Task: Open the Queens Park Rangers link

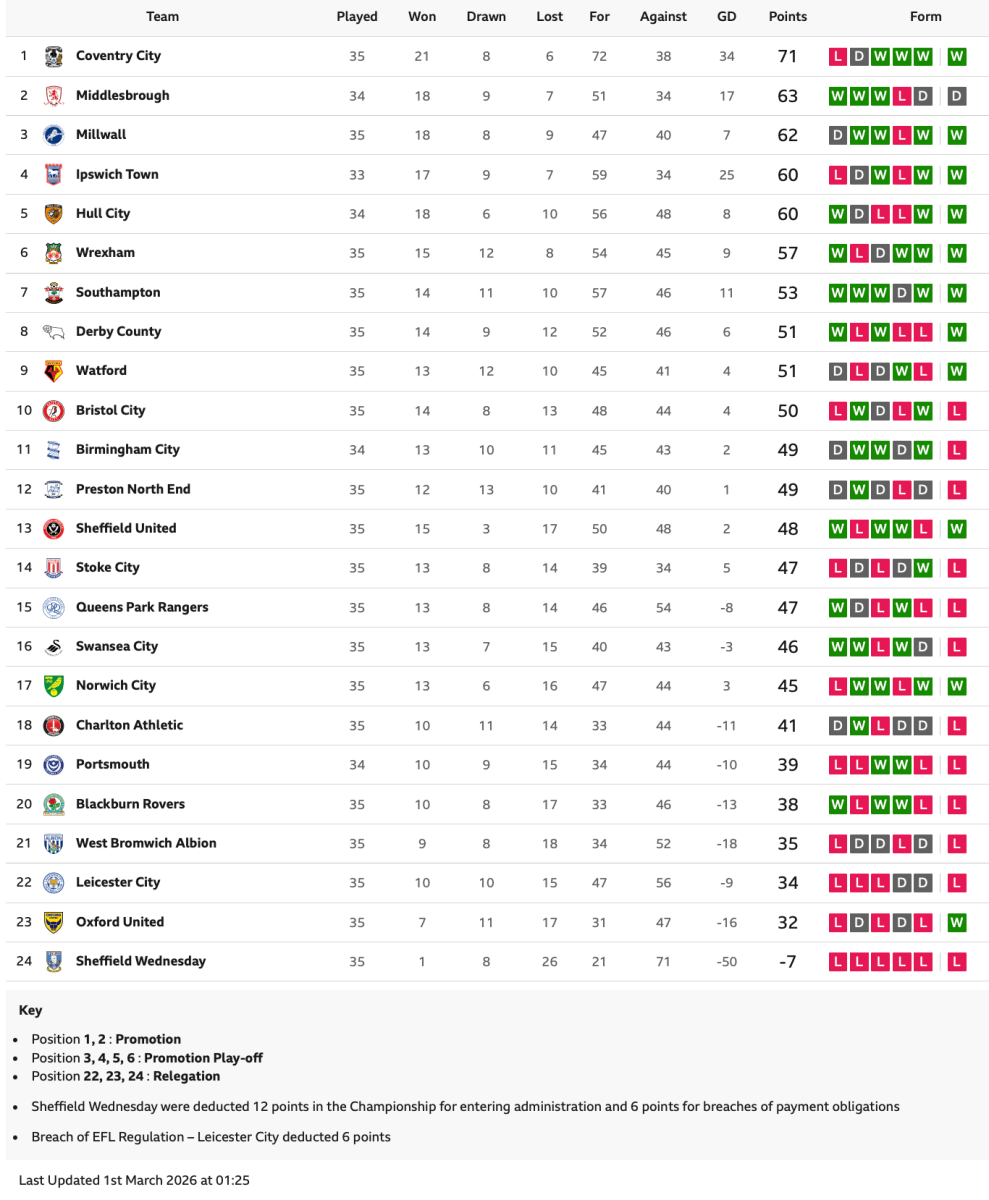Action: (142, 608)
